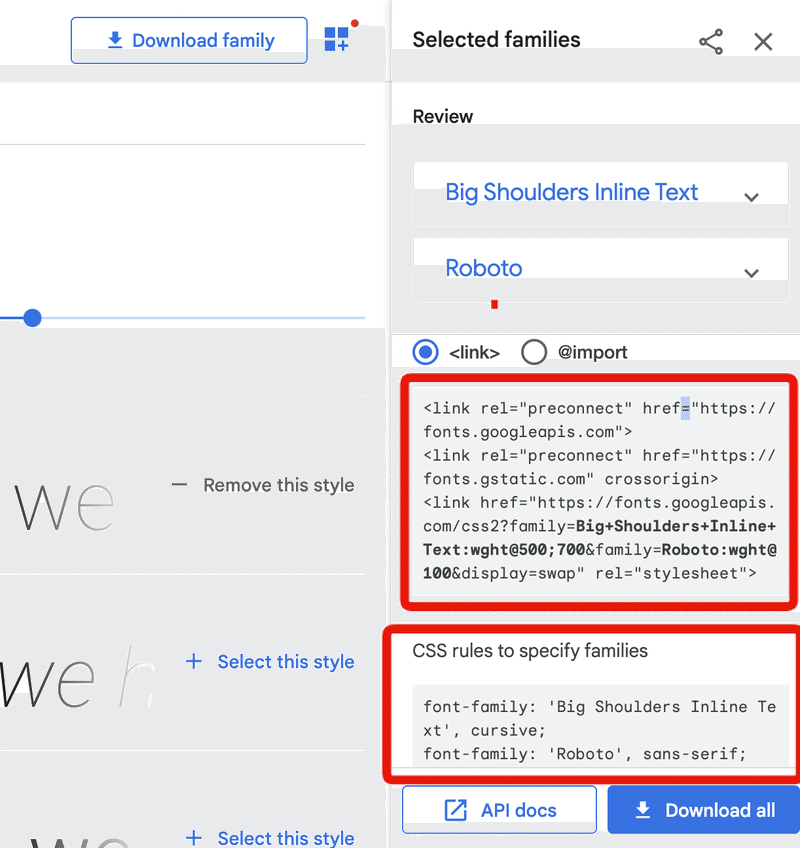Viewport: 800px width, 848px height.
Task: Select the @import radio option
Action: (534, 352)
